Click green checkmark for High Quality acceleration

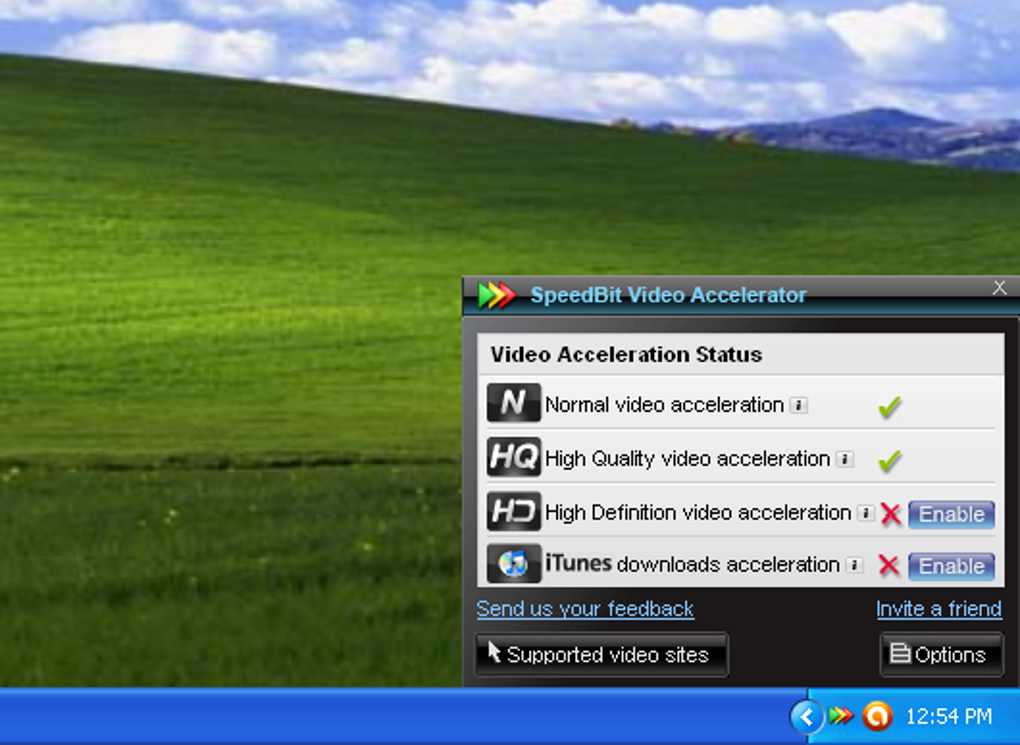[x=889, y=461]
